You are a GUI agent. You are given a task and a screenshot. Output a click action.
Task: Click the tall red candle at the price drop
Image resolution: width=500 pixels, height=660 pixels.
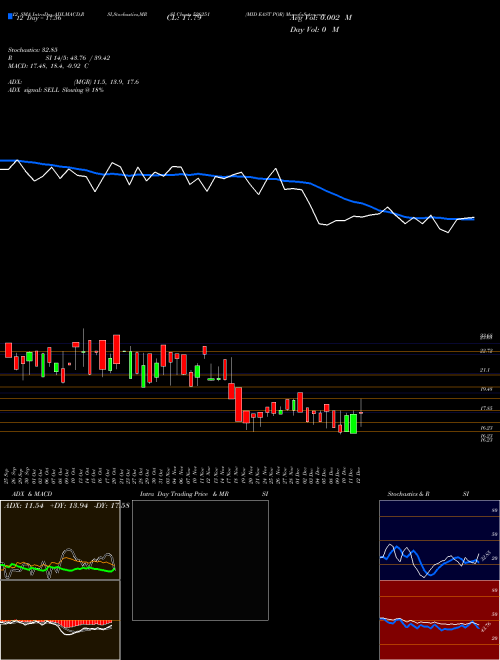[x=239, y=405]
